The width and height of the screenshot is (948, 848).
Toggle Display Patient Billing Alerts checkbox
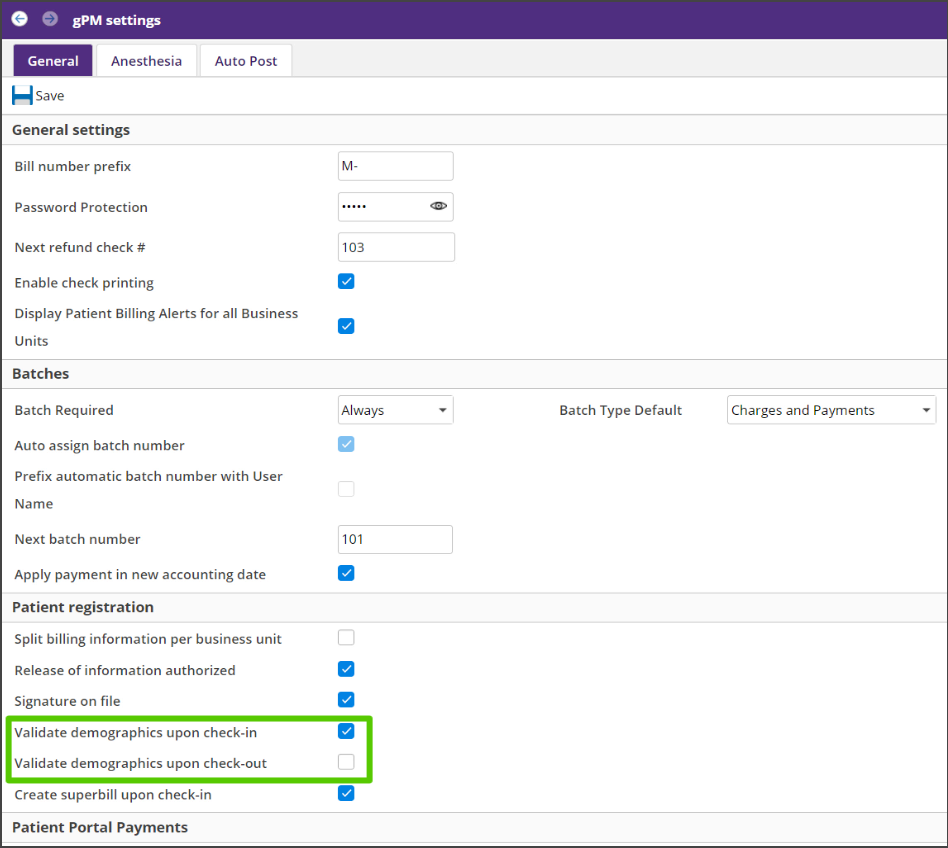pyautogui.click(x=346, y=326)
